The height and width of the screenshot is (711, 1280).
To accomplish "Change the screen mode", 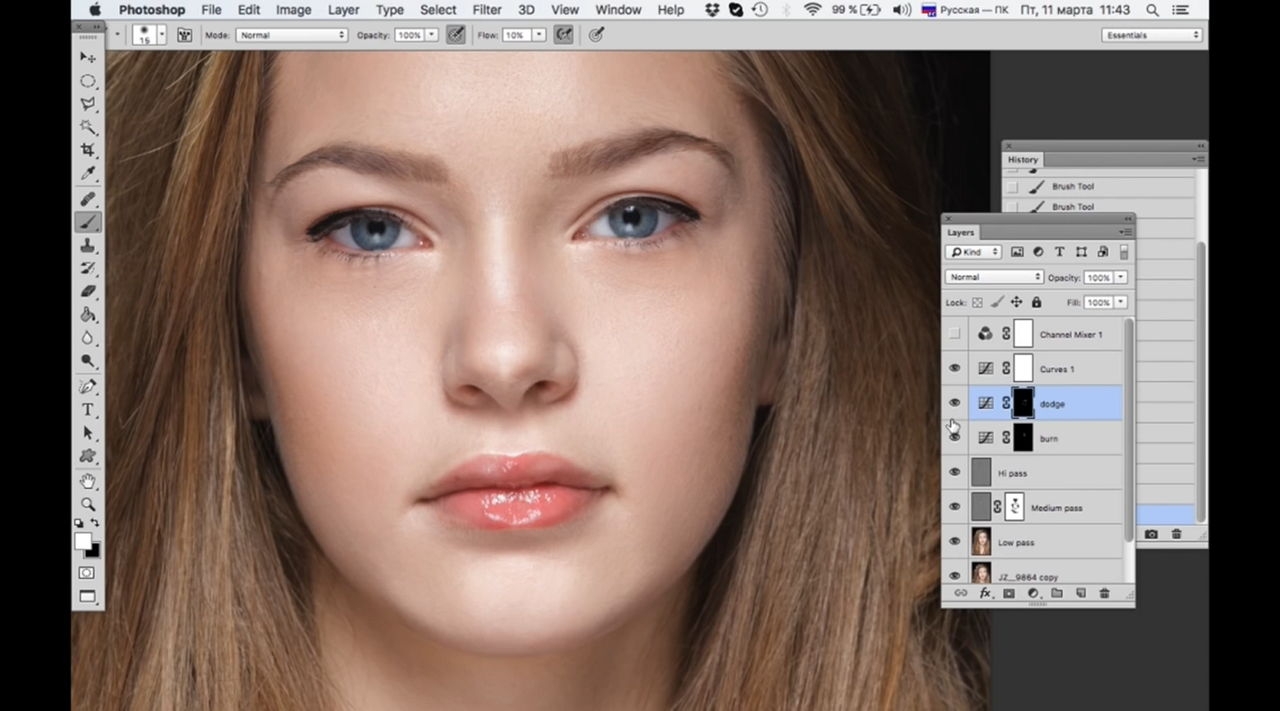I will tap(87, 597).
